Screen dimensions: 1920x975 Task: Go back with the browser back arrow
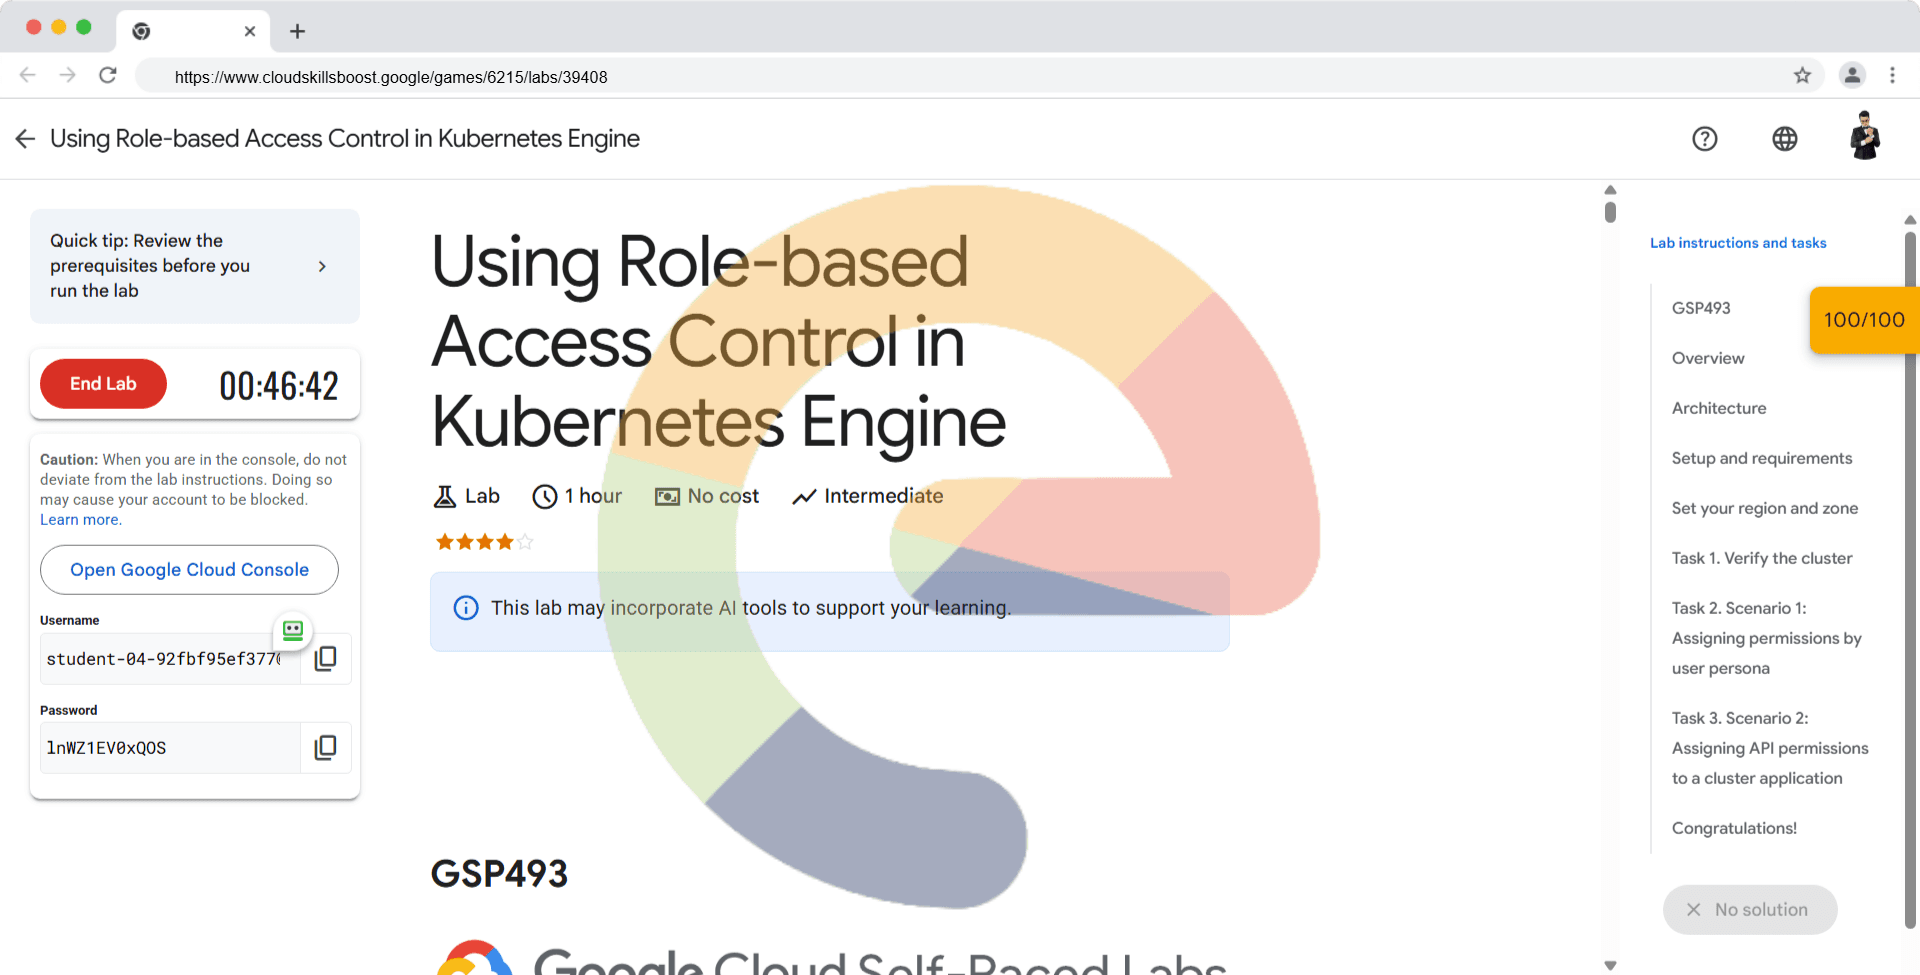pos(28,75)
